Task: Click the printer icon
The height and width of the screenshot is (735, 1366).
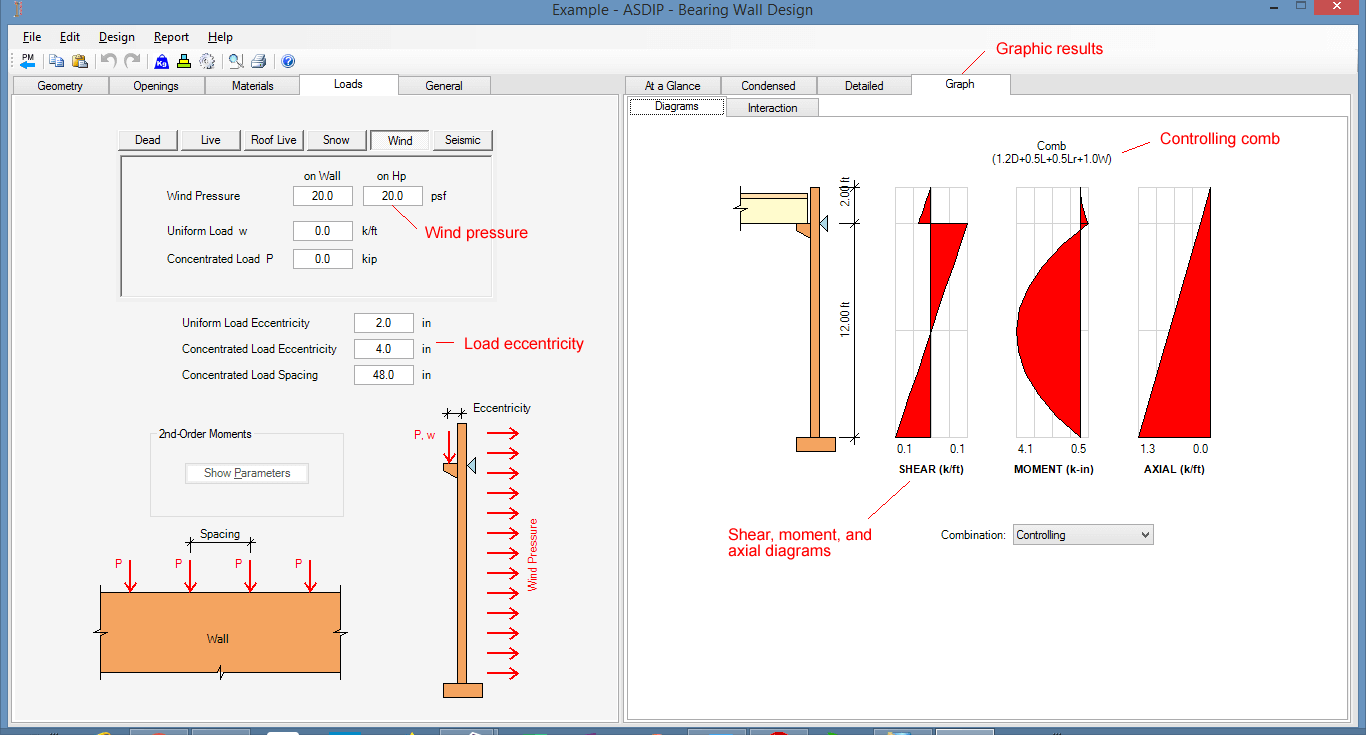Action: click(258, 61)
